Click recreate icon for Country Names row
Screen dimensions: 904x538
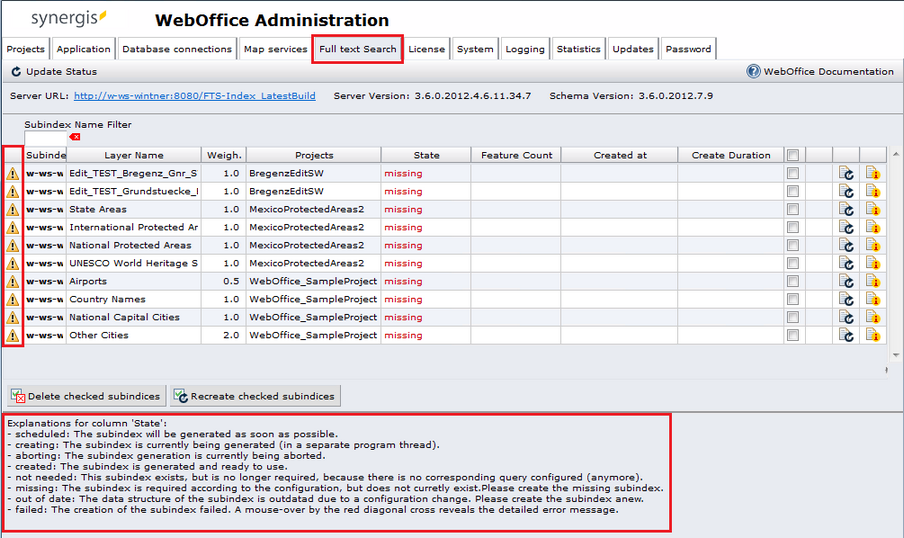[x=846, y=299]
